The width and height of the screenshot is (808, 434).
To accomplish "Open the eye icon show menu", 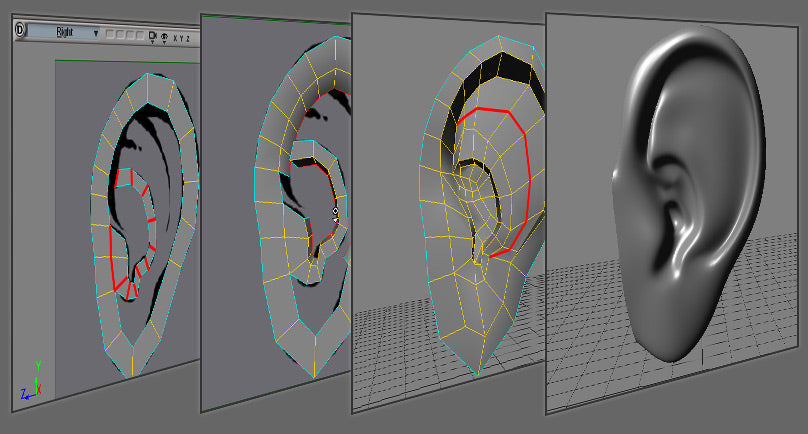I will point(164,38).
